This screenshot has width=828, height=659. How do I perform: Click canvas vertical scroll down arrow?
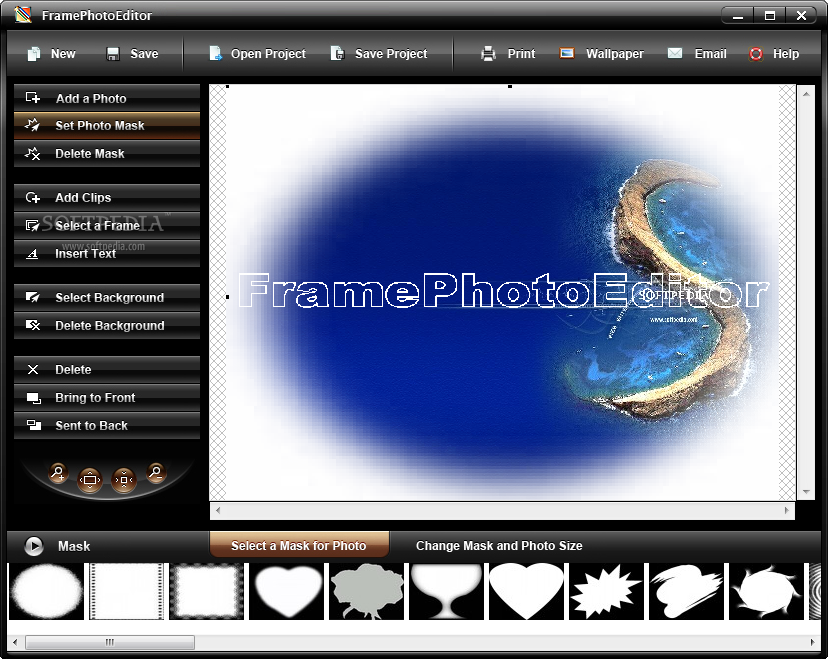click(806, 492)
